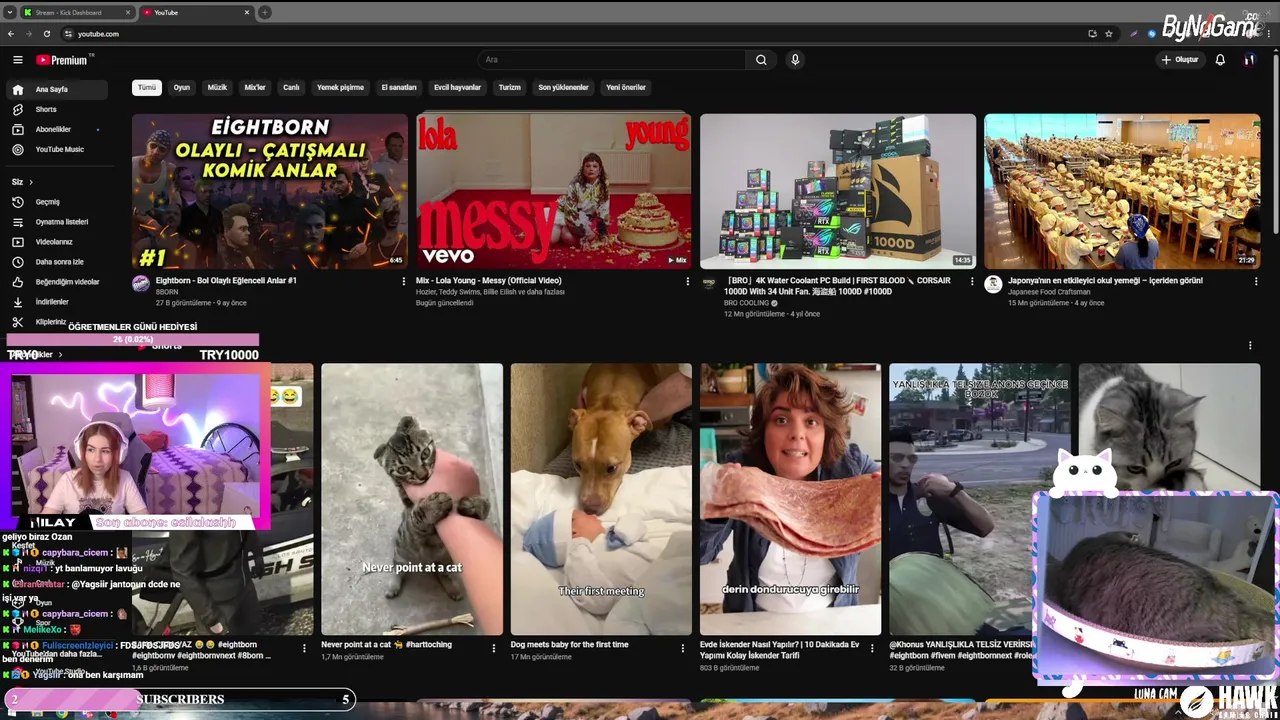Open a new browser tab with plus
Screen dimensions: 1280x720
pyautogui.click(x=264, y=13)
